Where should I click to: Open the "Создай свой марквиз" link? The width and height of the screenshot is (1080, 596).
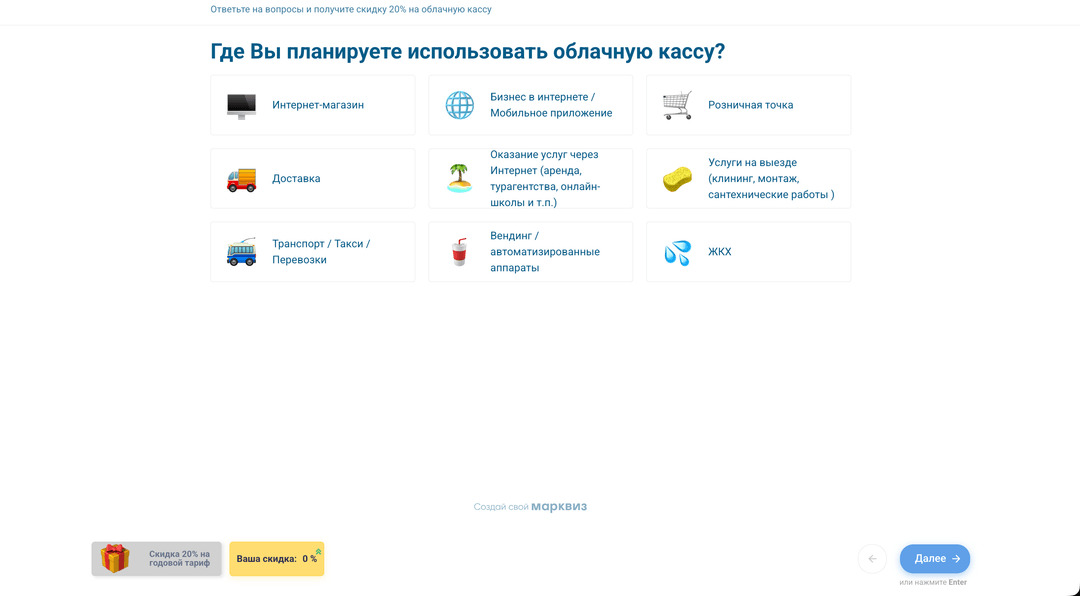(530, 507)
